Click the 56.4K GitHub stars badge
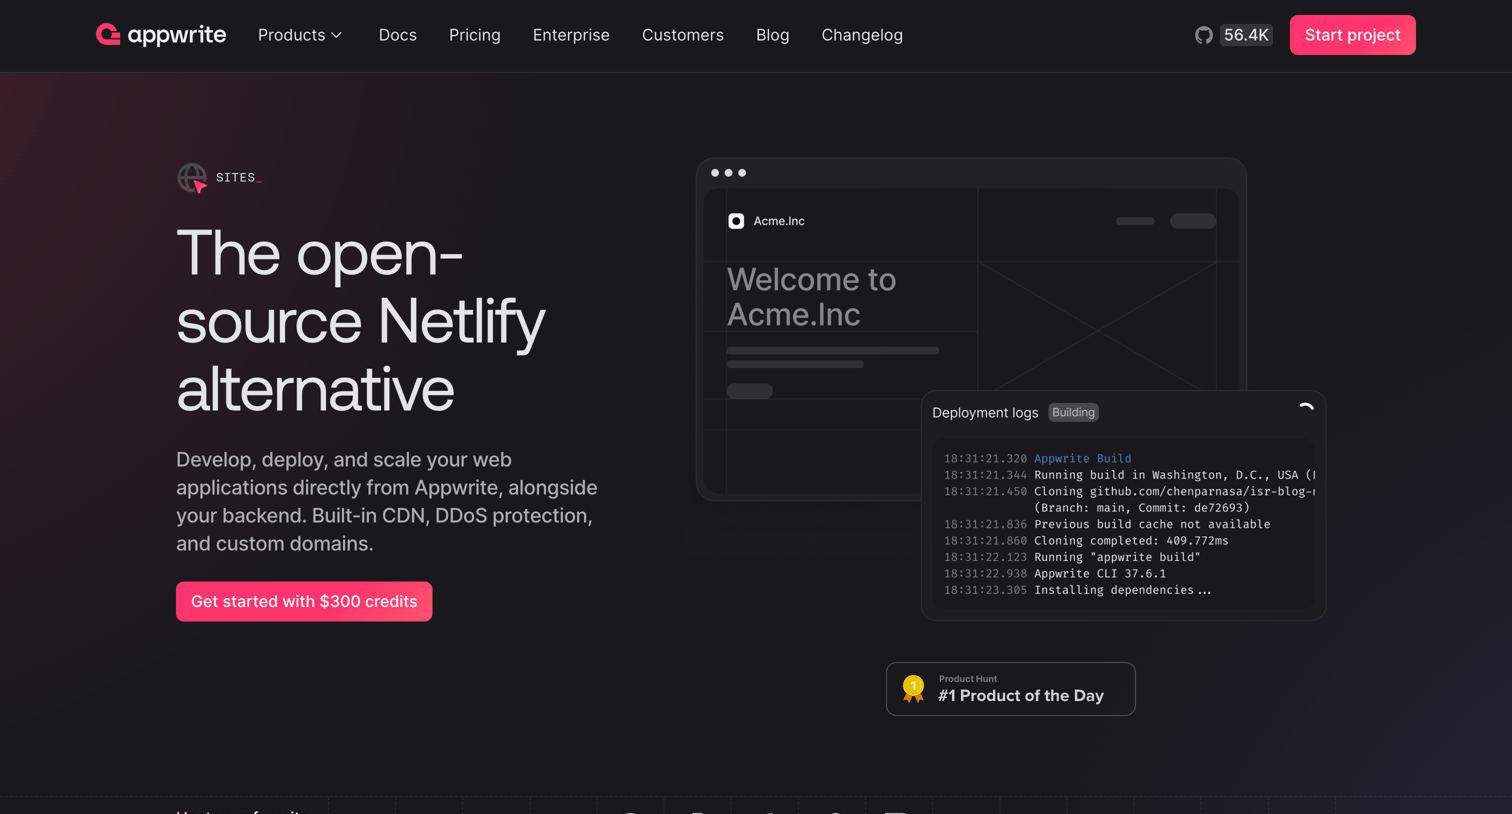Image resolution: width=1512 pixels, height=814 pixels. 1246,35
